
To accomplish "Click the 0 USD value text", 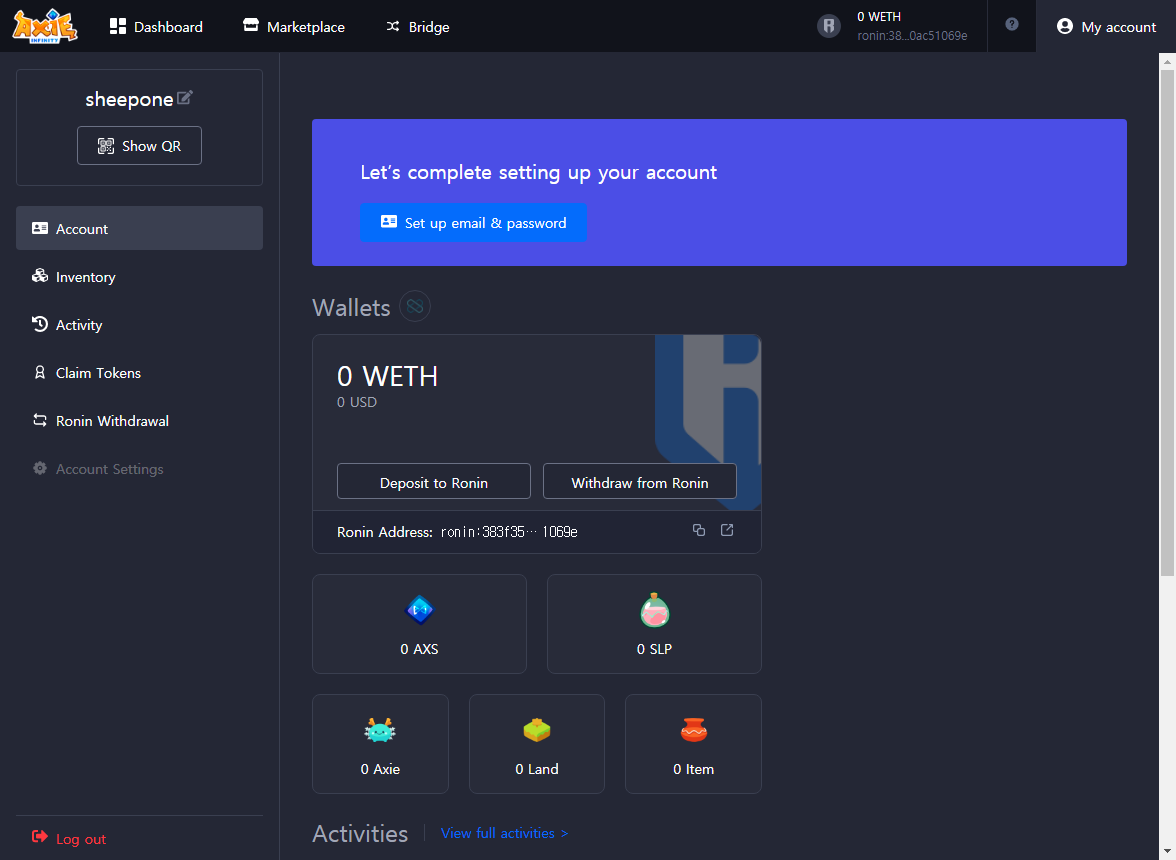I will point(357,402).
